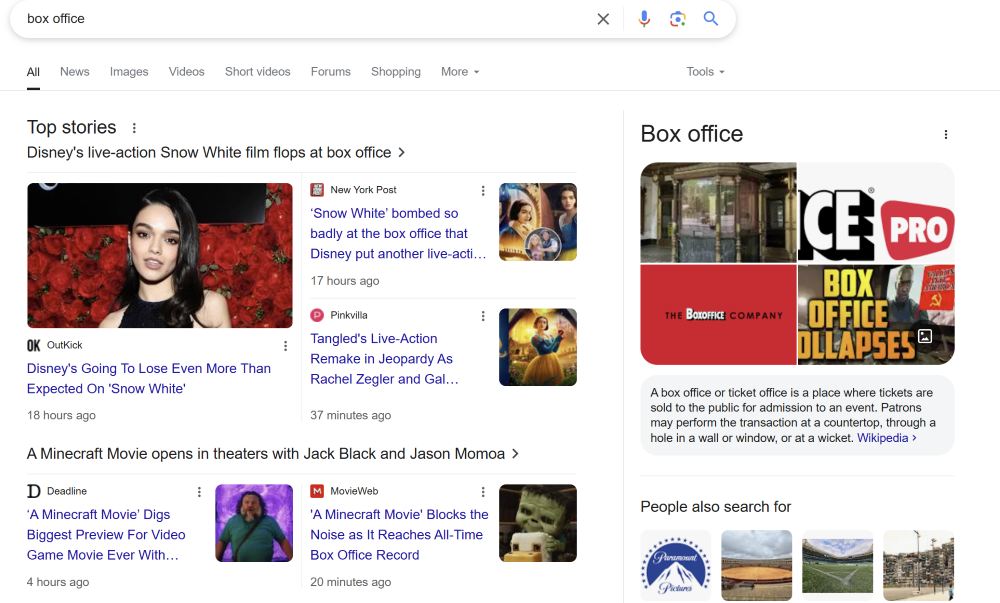This screenshot has width=1000, height=603.
Task: Switch to the Short videos tab
Action: click(258, 72)
